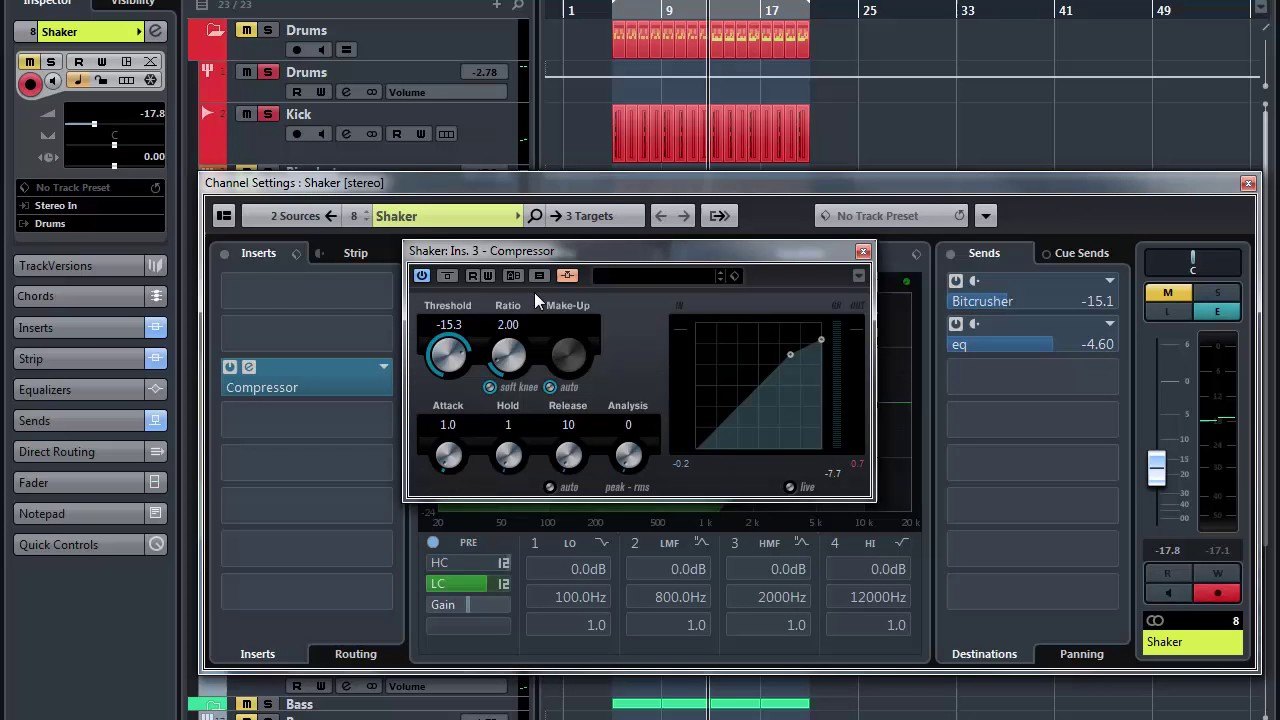The image size is (1280, 720).
Task: Click the band 1 frequency field 100.0Hz
Action: tap(567, 597)
